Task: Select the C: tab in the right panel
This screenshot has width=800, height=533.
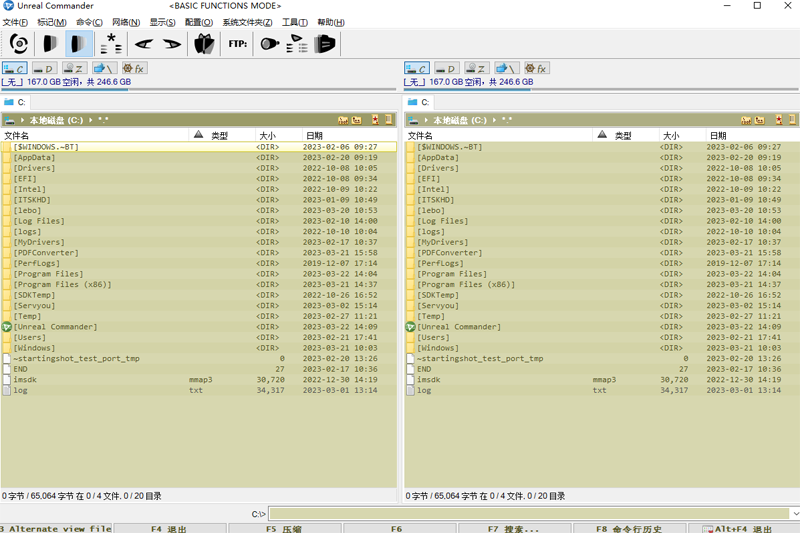Action: click(419, 102)
